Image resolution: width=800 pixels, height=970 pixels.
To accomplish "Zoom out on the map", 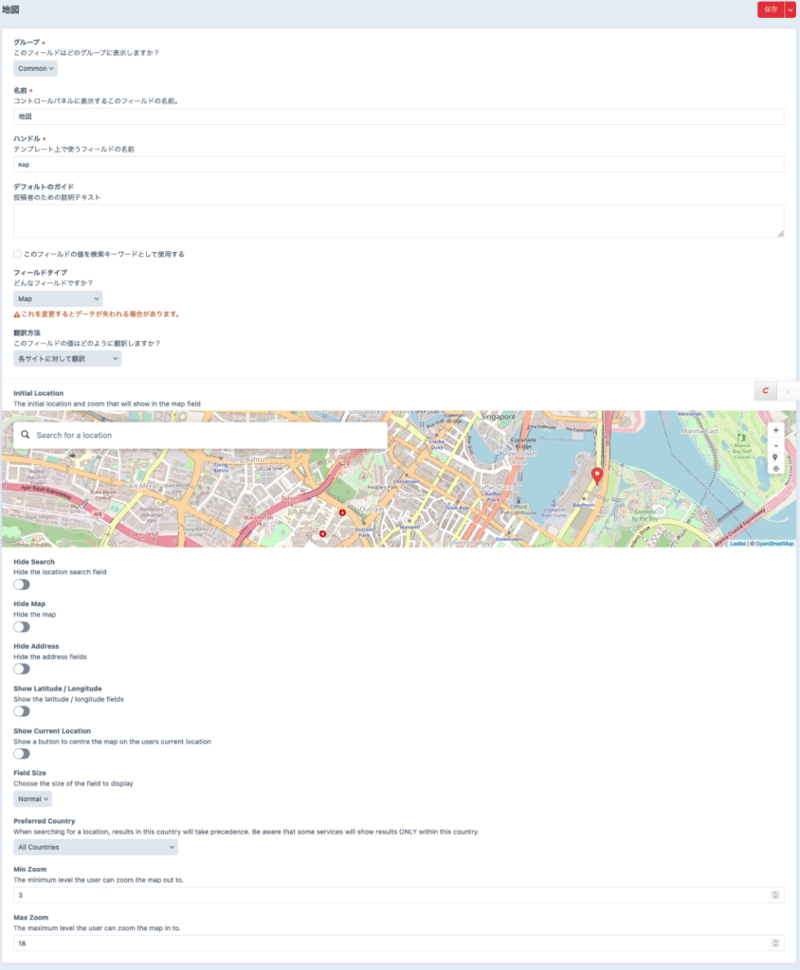I will click(x=776, y=444).
